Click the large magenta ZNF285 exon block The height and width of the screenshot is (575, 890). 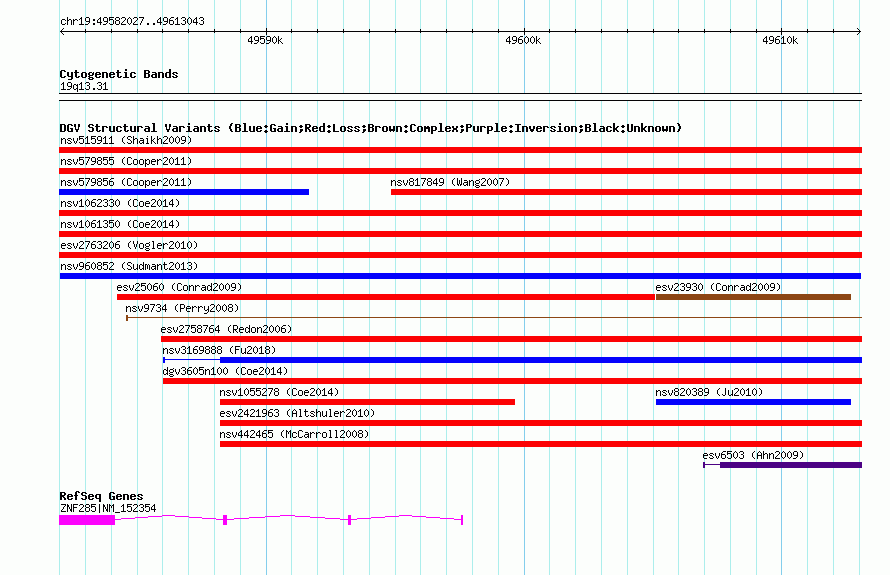tap(87, 520)
